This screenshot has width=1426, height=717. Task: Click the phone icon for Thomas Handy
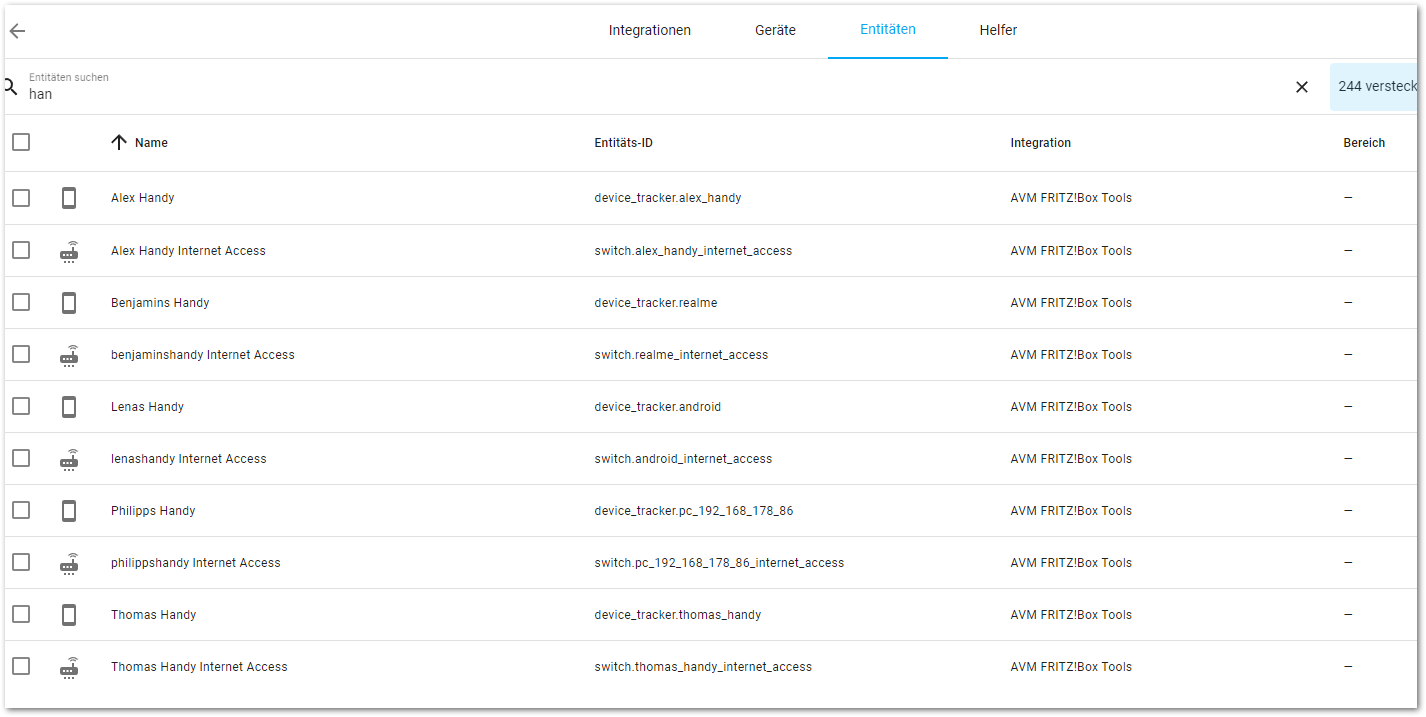(x=69, y=615)
